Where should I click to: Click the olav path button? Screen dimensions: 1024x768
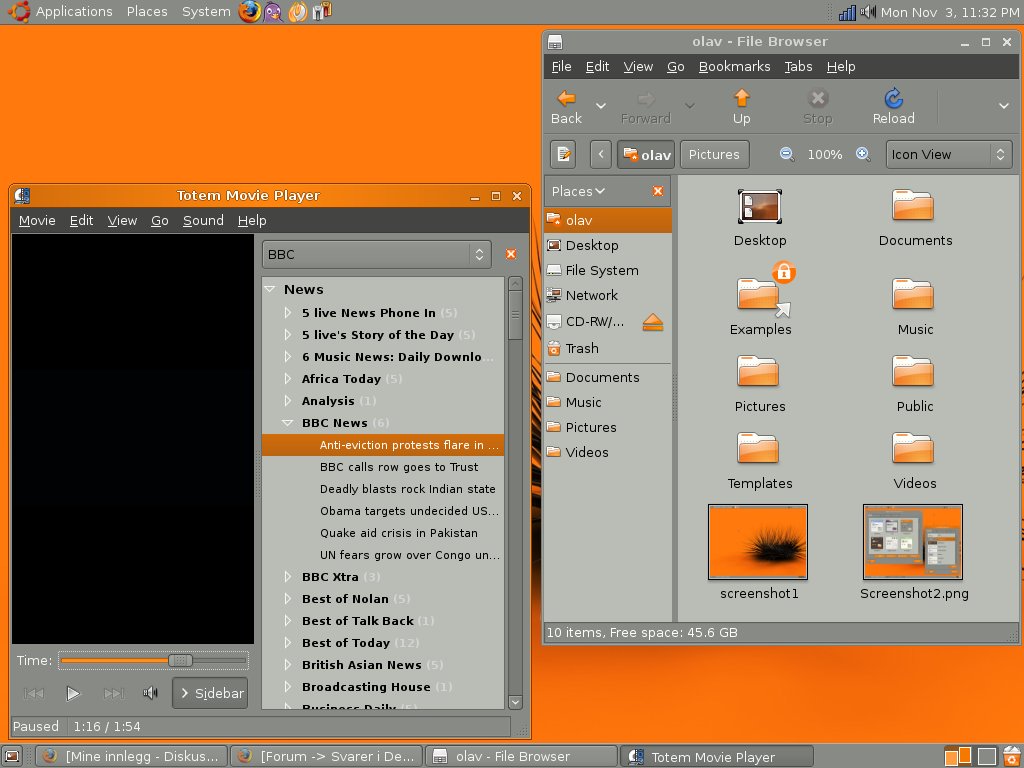click(x=646, y=155)
